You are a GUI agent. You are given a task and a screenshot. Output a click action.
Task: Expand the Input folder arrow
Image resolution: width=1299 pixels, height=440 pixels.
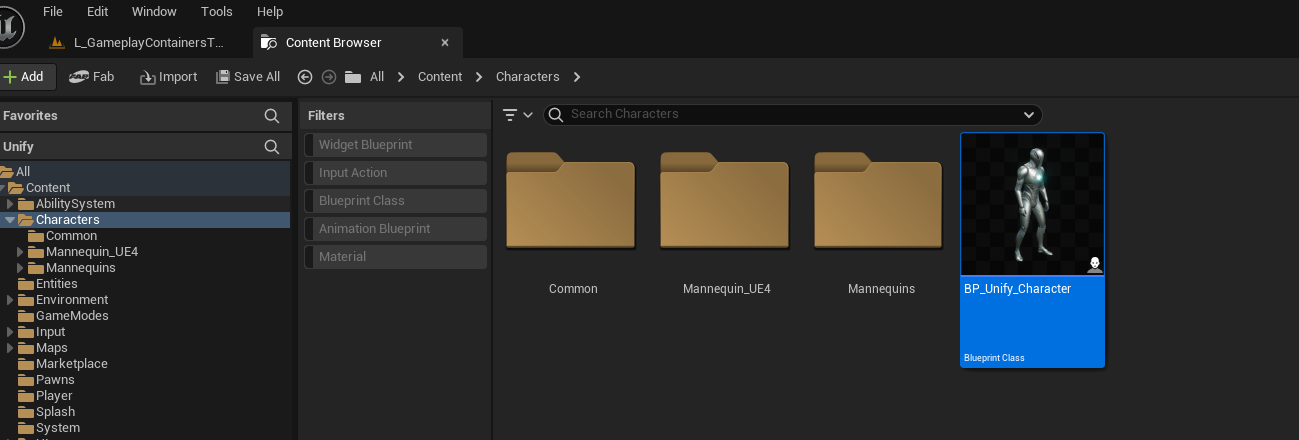[x=10, y=332]
